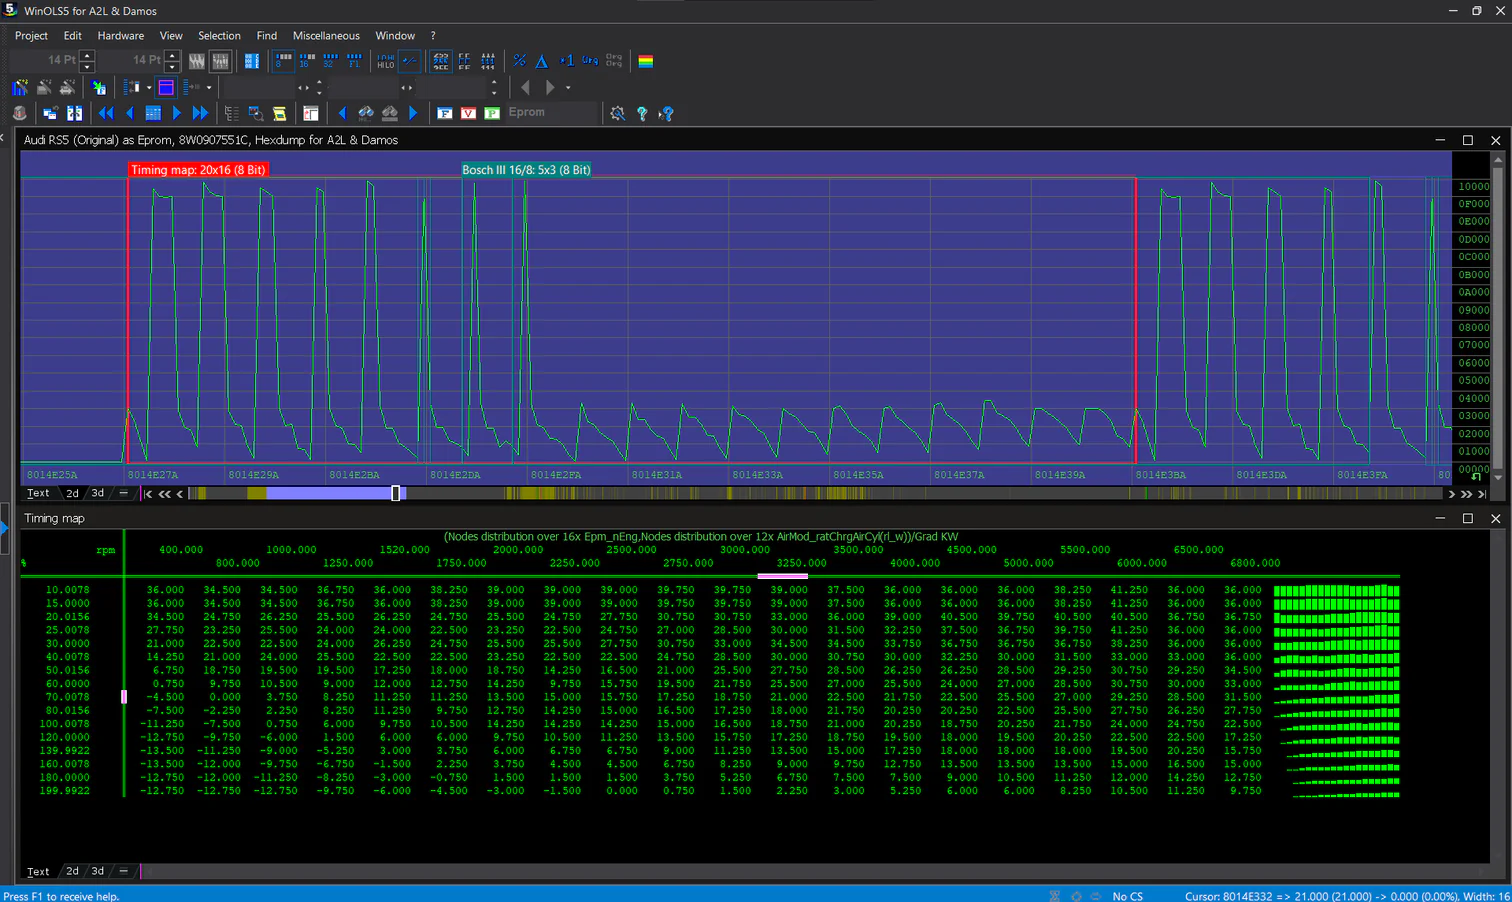Click the Eprom selector field
1512x902 pixels.
[x=552, y=113]
